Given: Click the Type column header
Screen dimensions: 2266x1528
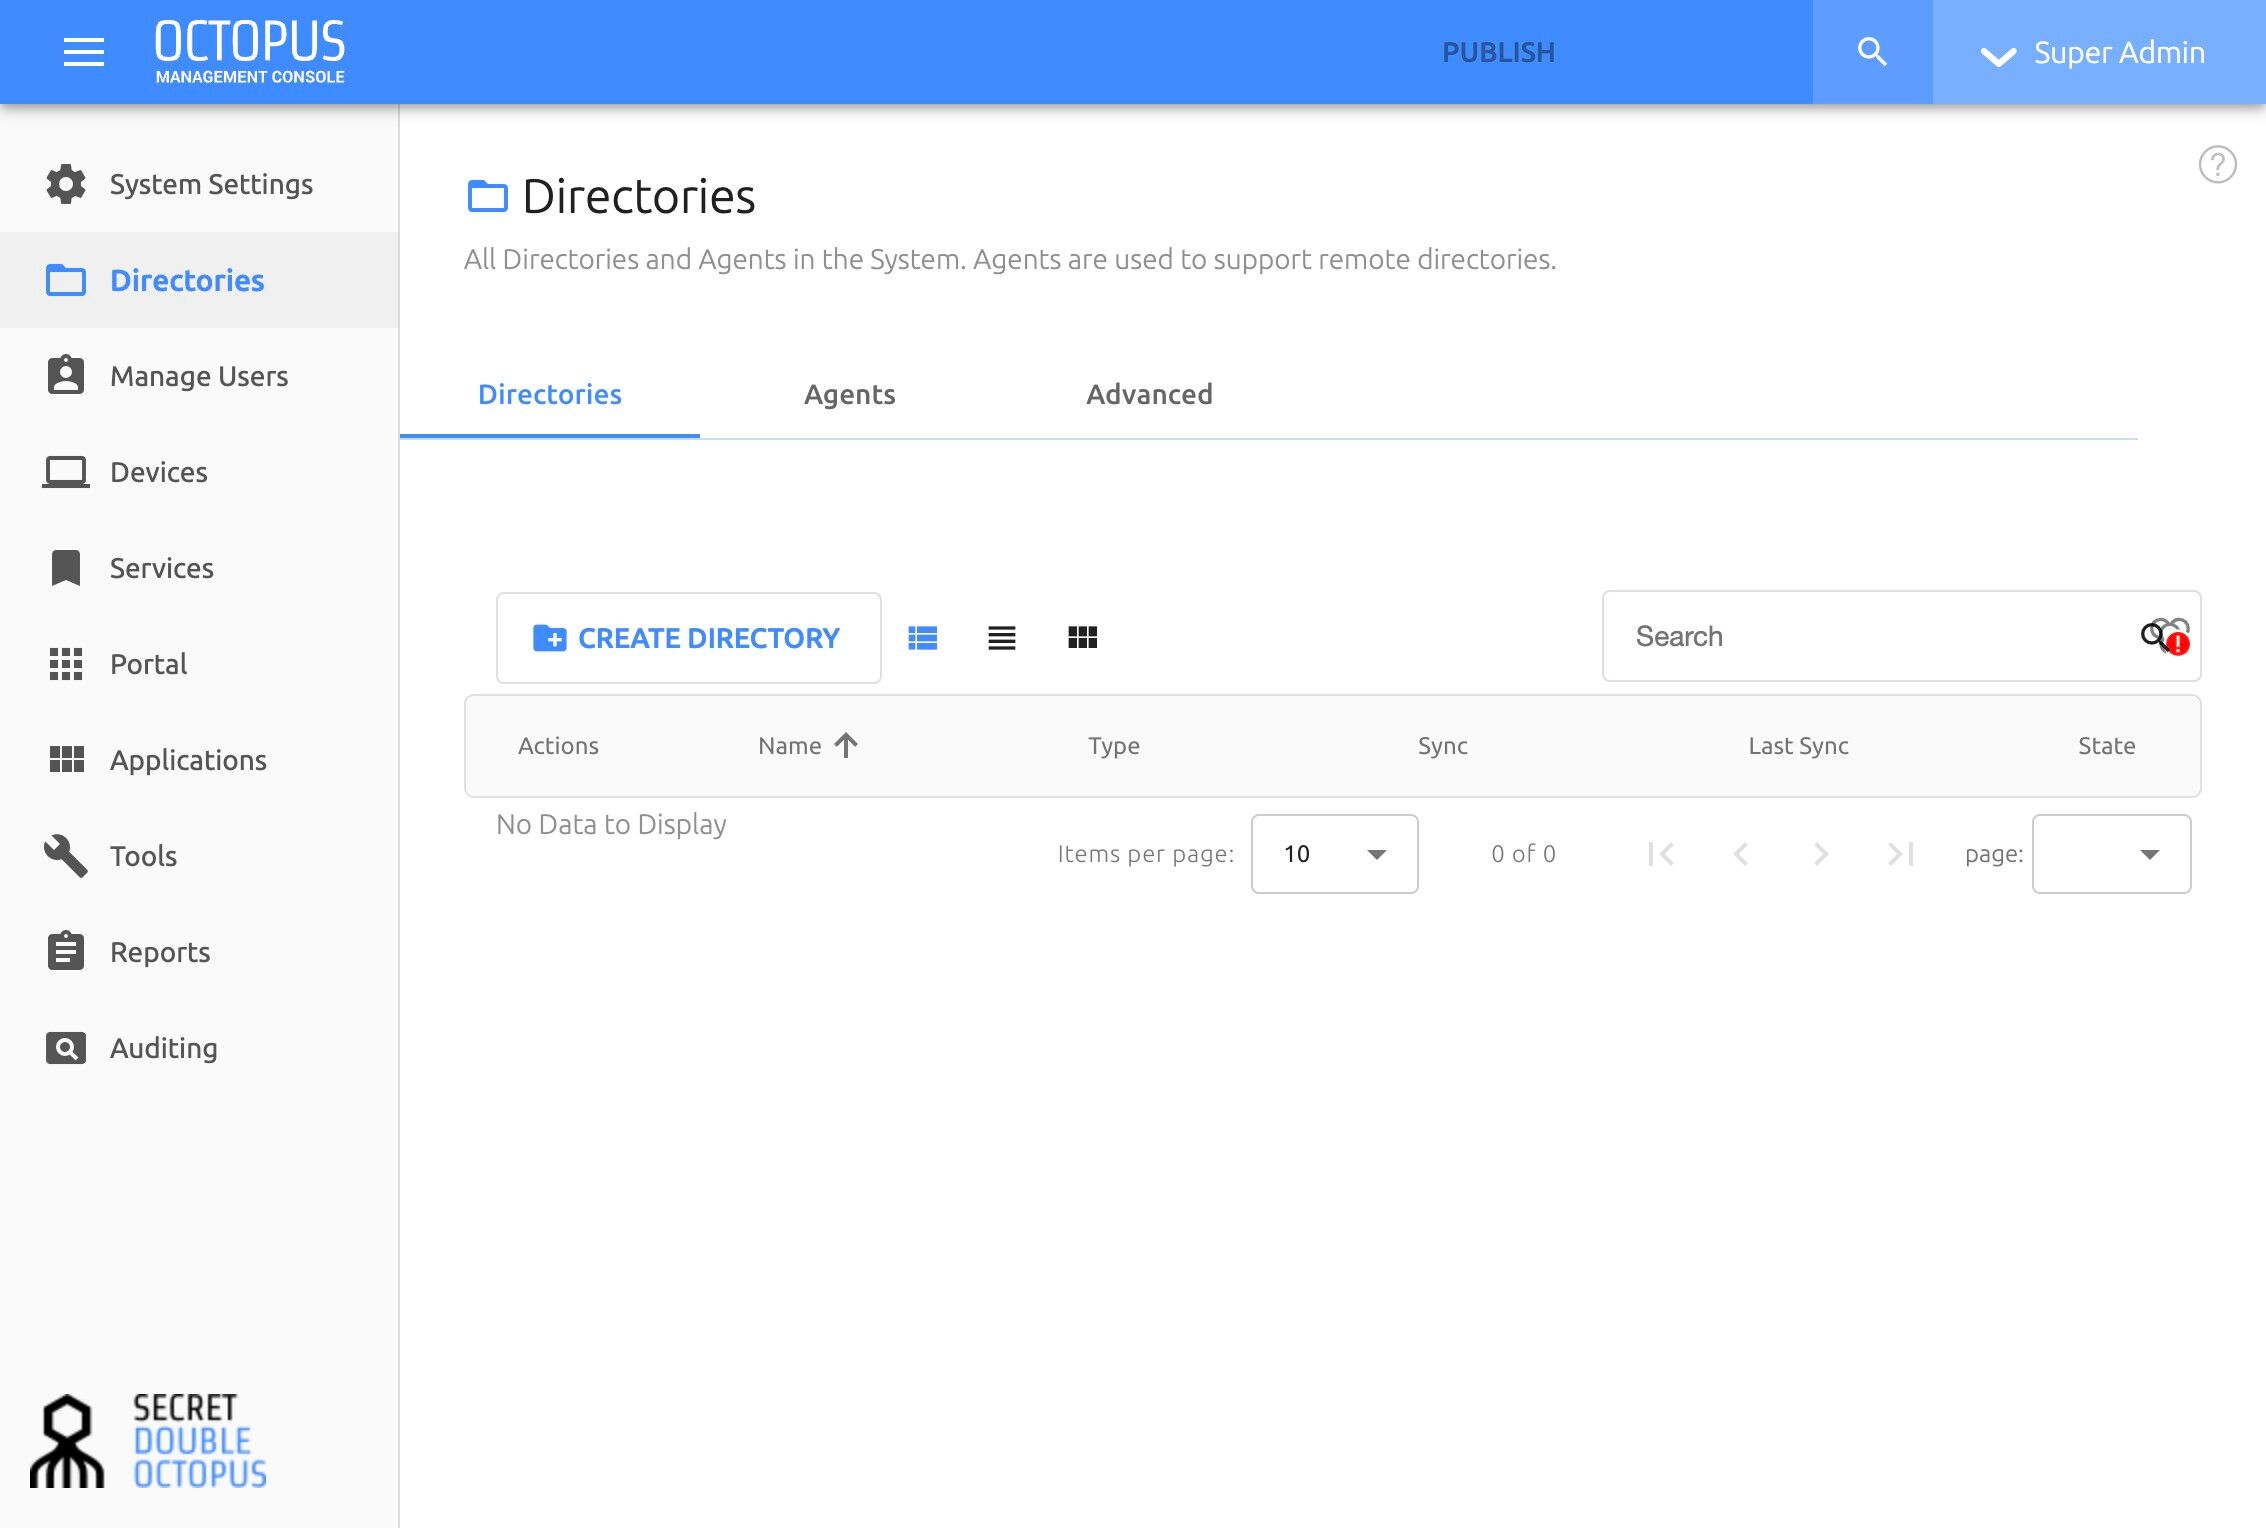Looking at the screenshot, I should (1114, 746).
